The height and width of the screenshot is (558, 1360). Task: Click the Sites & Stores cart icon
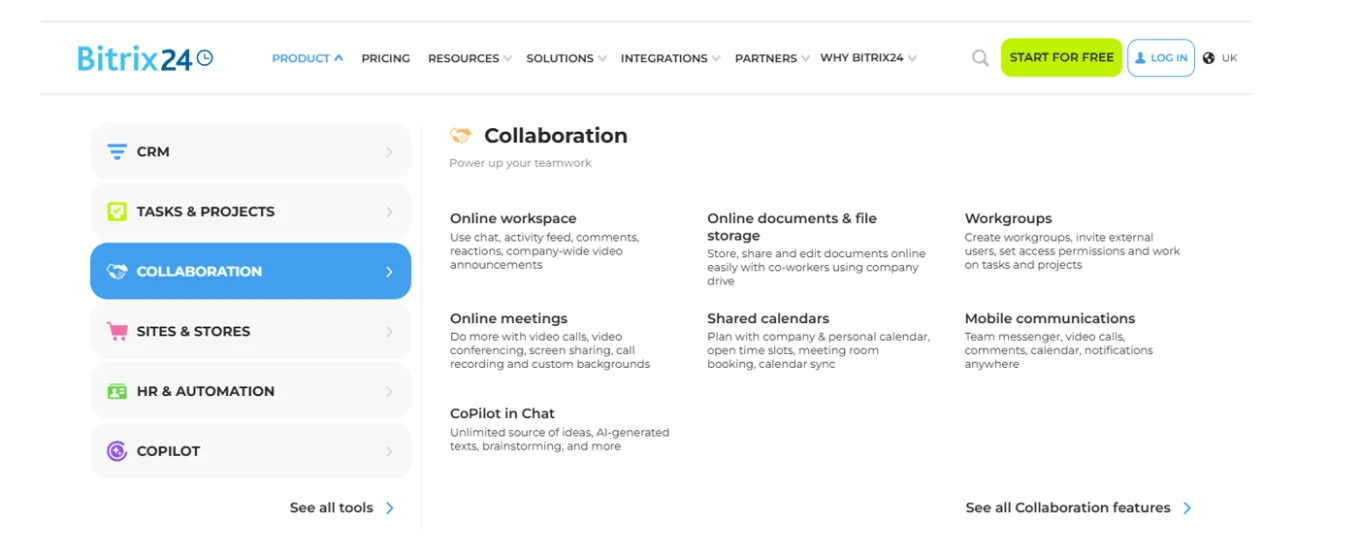click(x=117, y=332)
